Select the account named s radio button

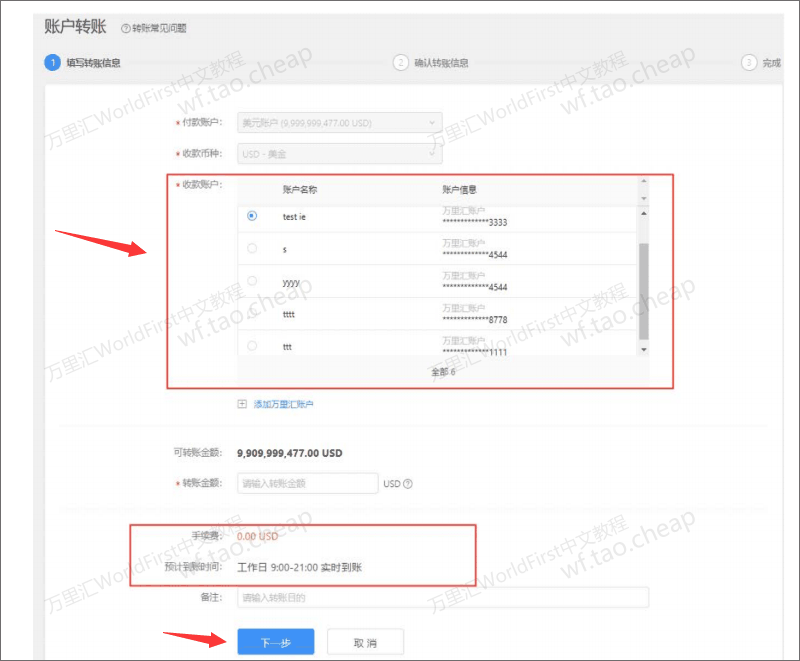click(x=252, y=248)
